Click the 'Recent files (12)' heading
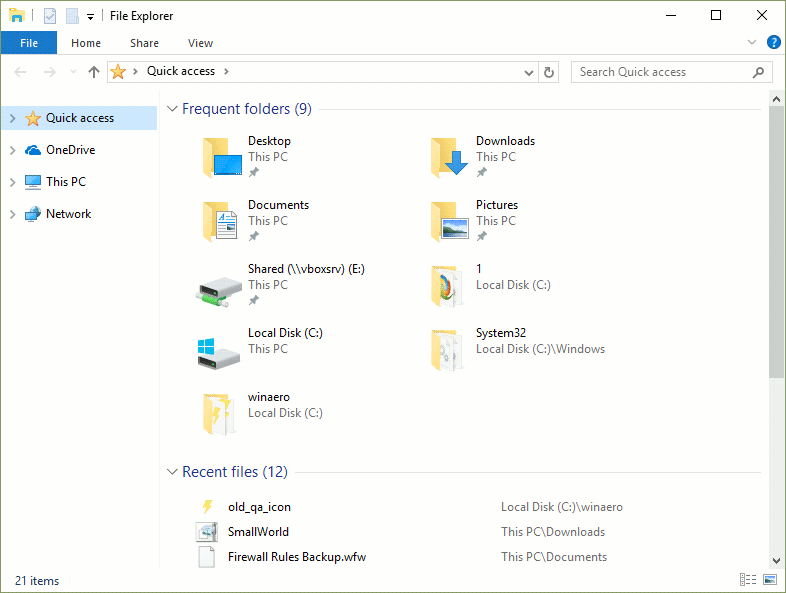 click(x=235, y=472)
